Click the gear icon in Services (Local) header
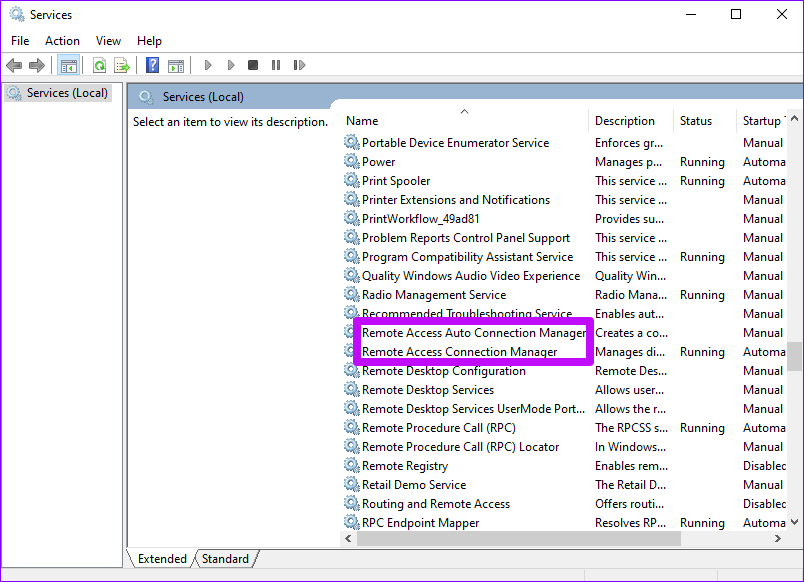 click(146, 97)
